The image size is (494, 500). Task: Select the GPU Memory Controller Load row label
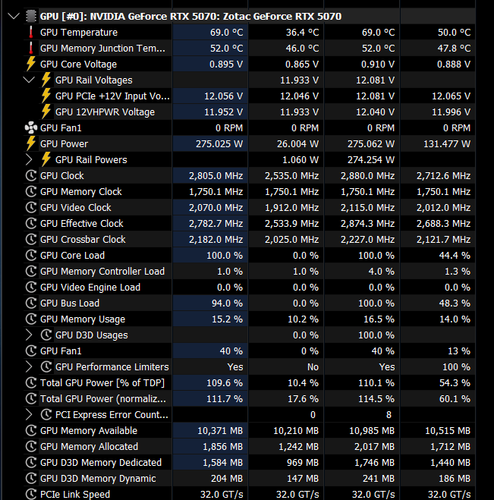(102, 271)
